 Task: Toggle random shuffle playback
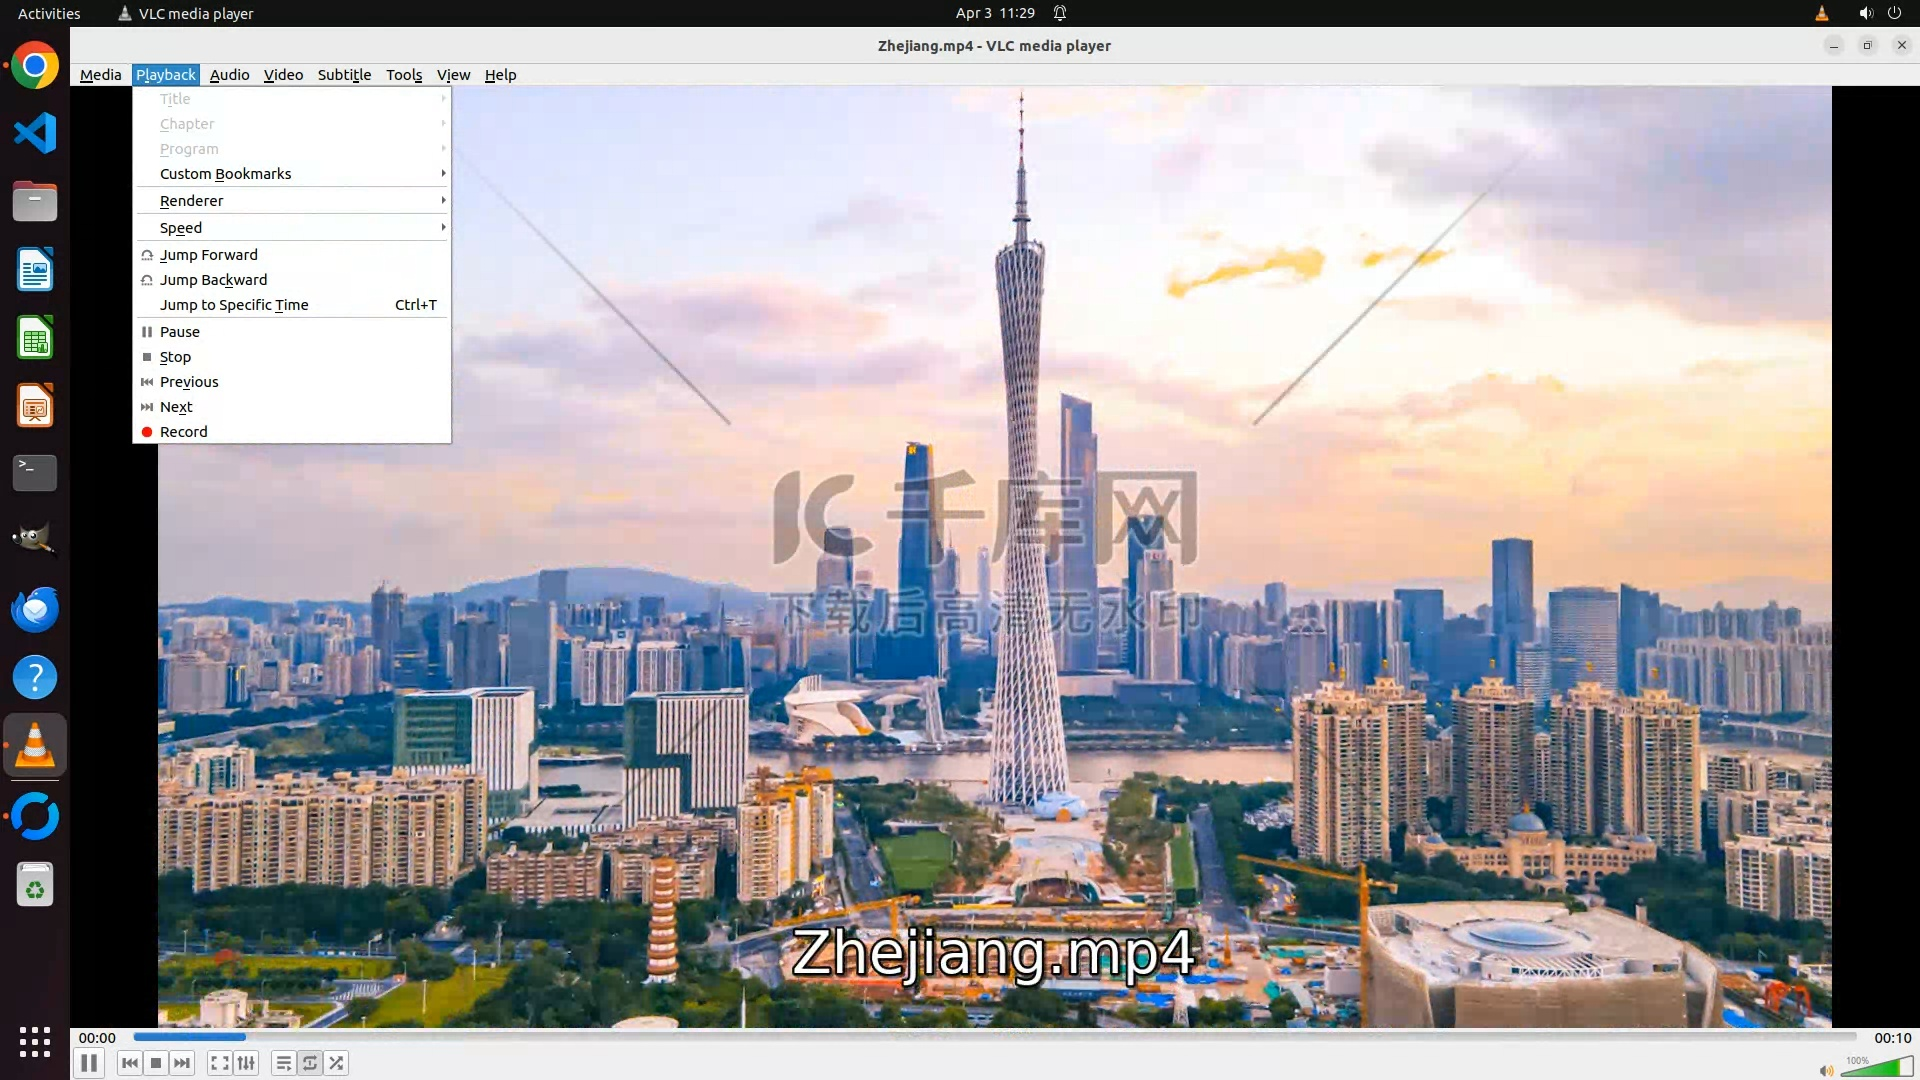click(x=336, y=1063)
